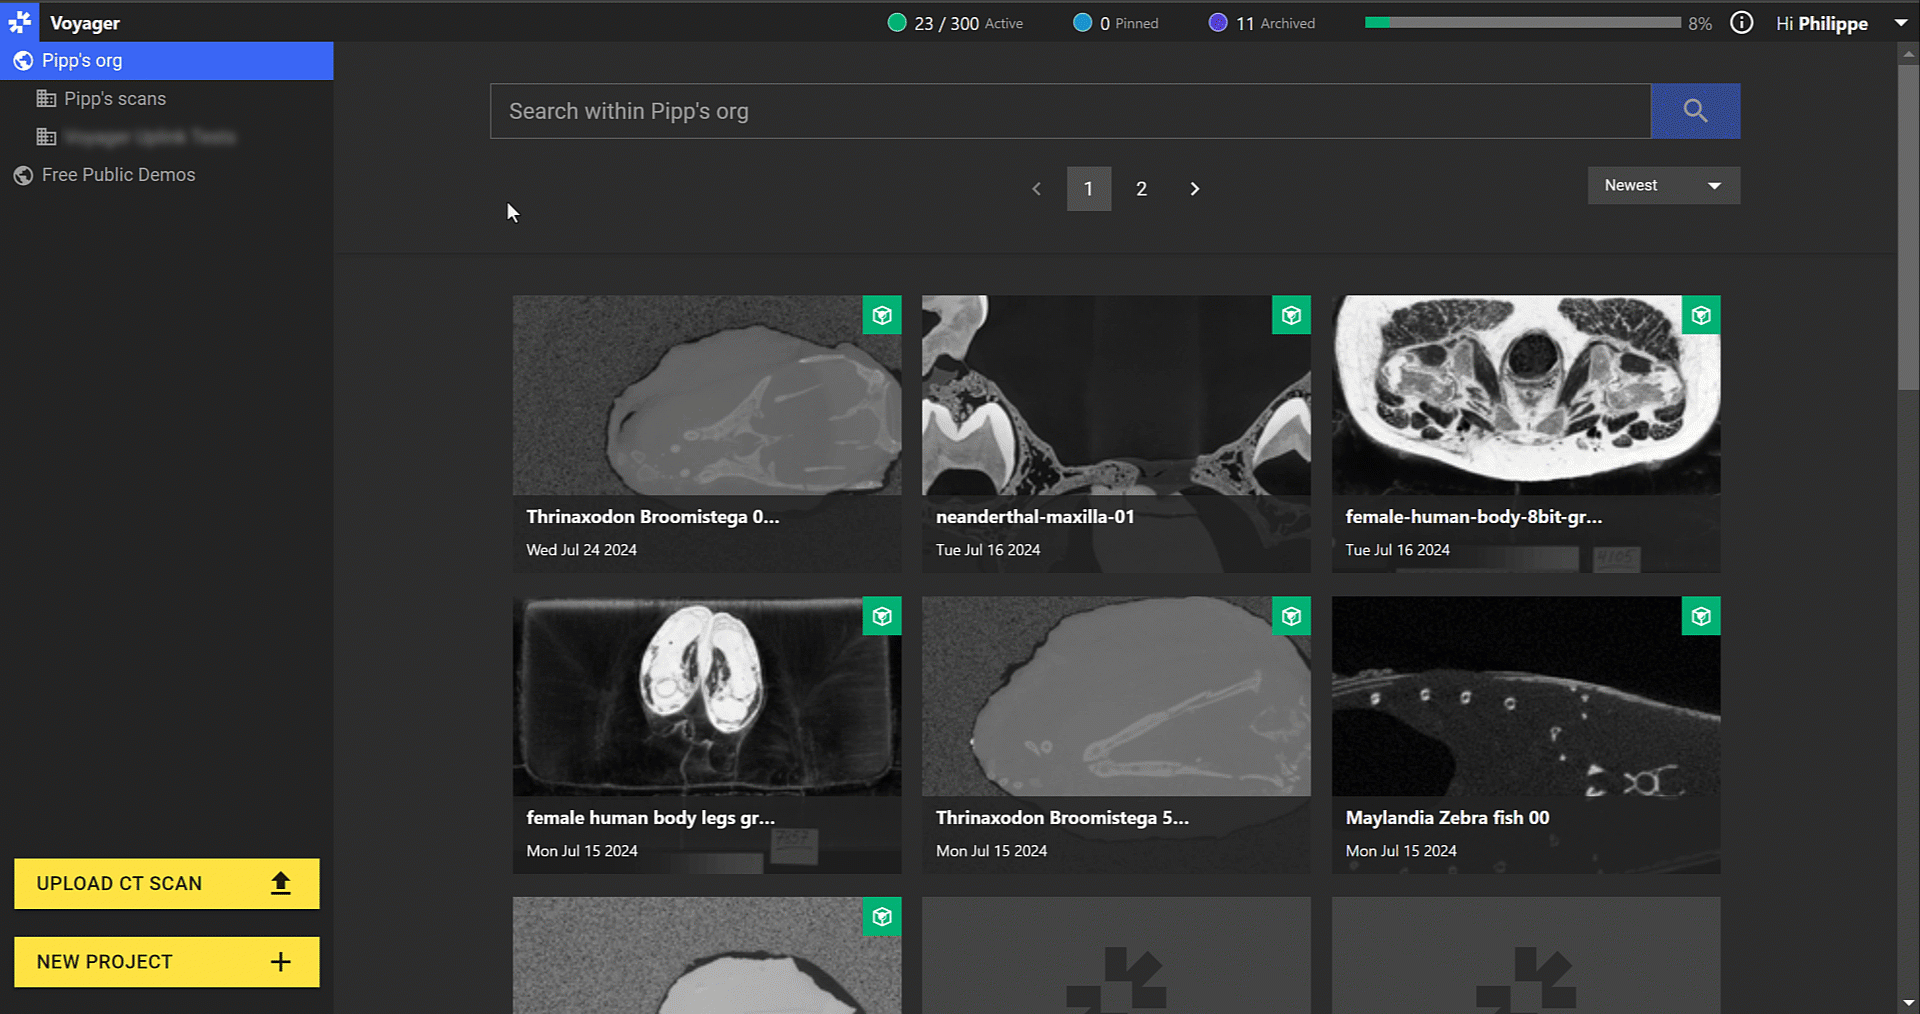Click the scrollbar down arrow
1920x1014 pixels.
[x=1908, y=1002]
